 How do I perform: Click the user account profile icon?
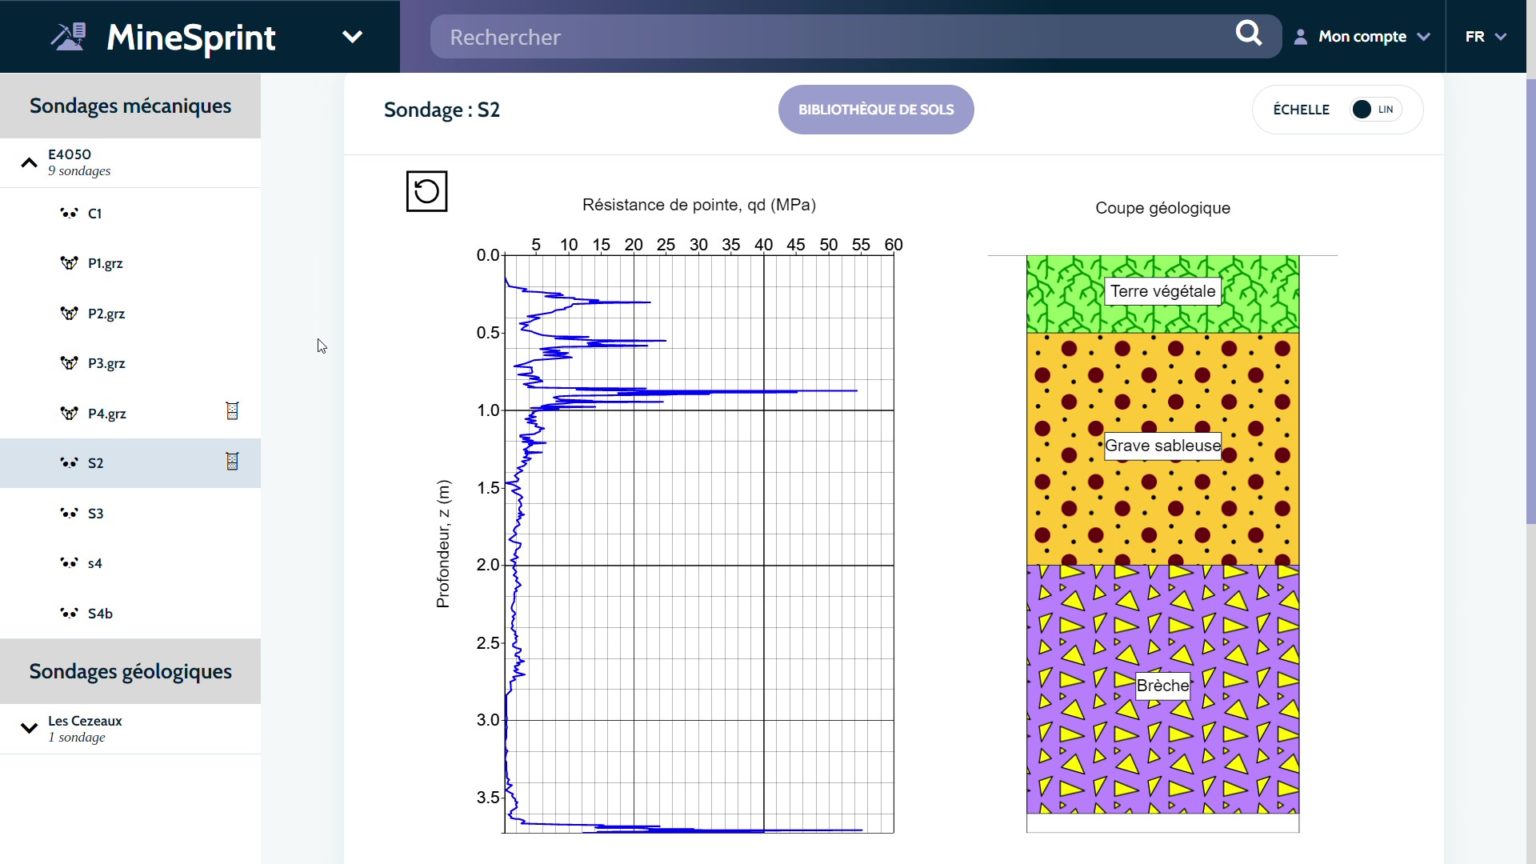pyautogui.click(x=1300, y=37)
